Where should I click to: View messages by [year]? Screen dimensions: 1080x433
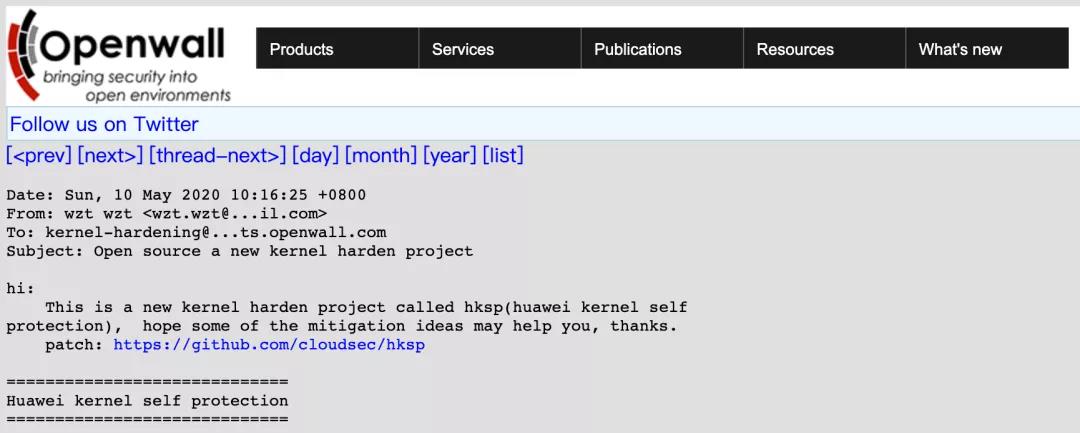click(450, 156)
